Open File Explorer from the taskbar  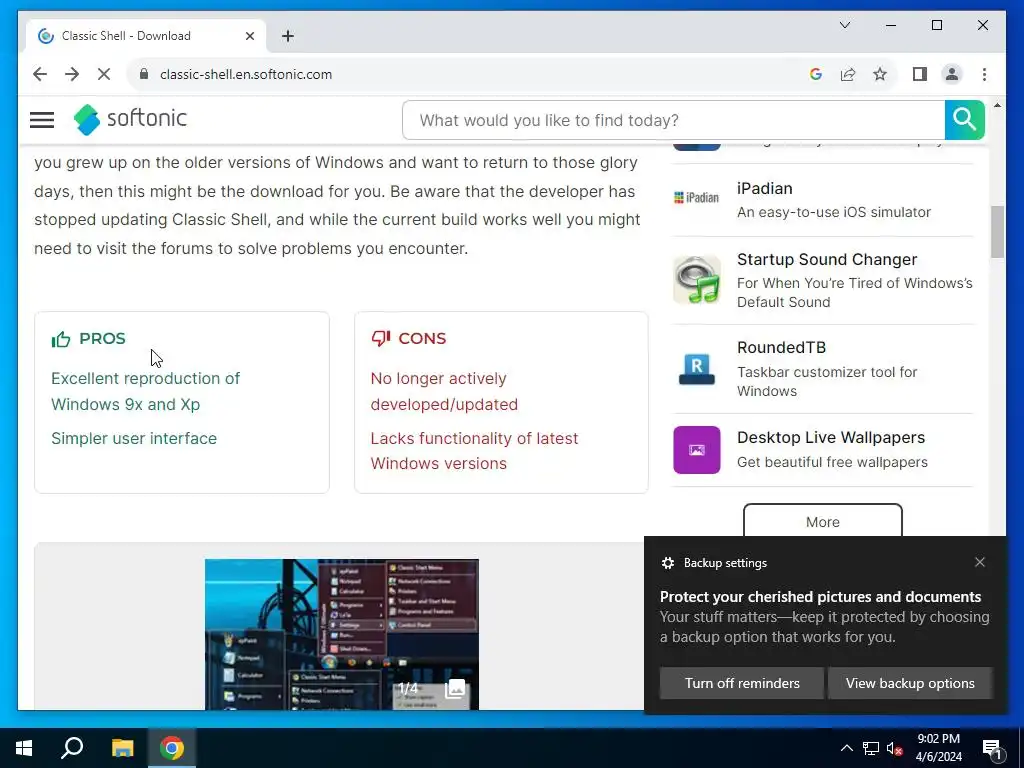pyautogui.click(x=122, y=748)
